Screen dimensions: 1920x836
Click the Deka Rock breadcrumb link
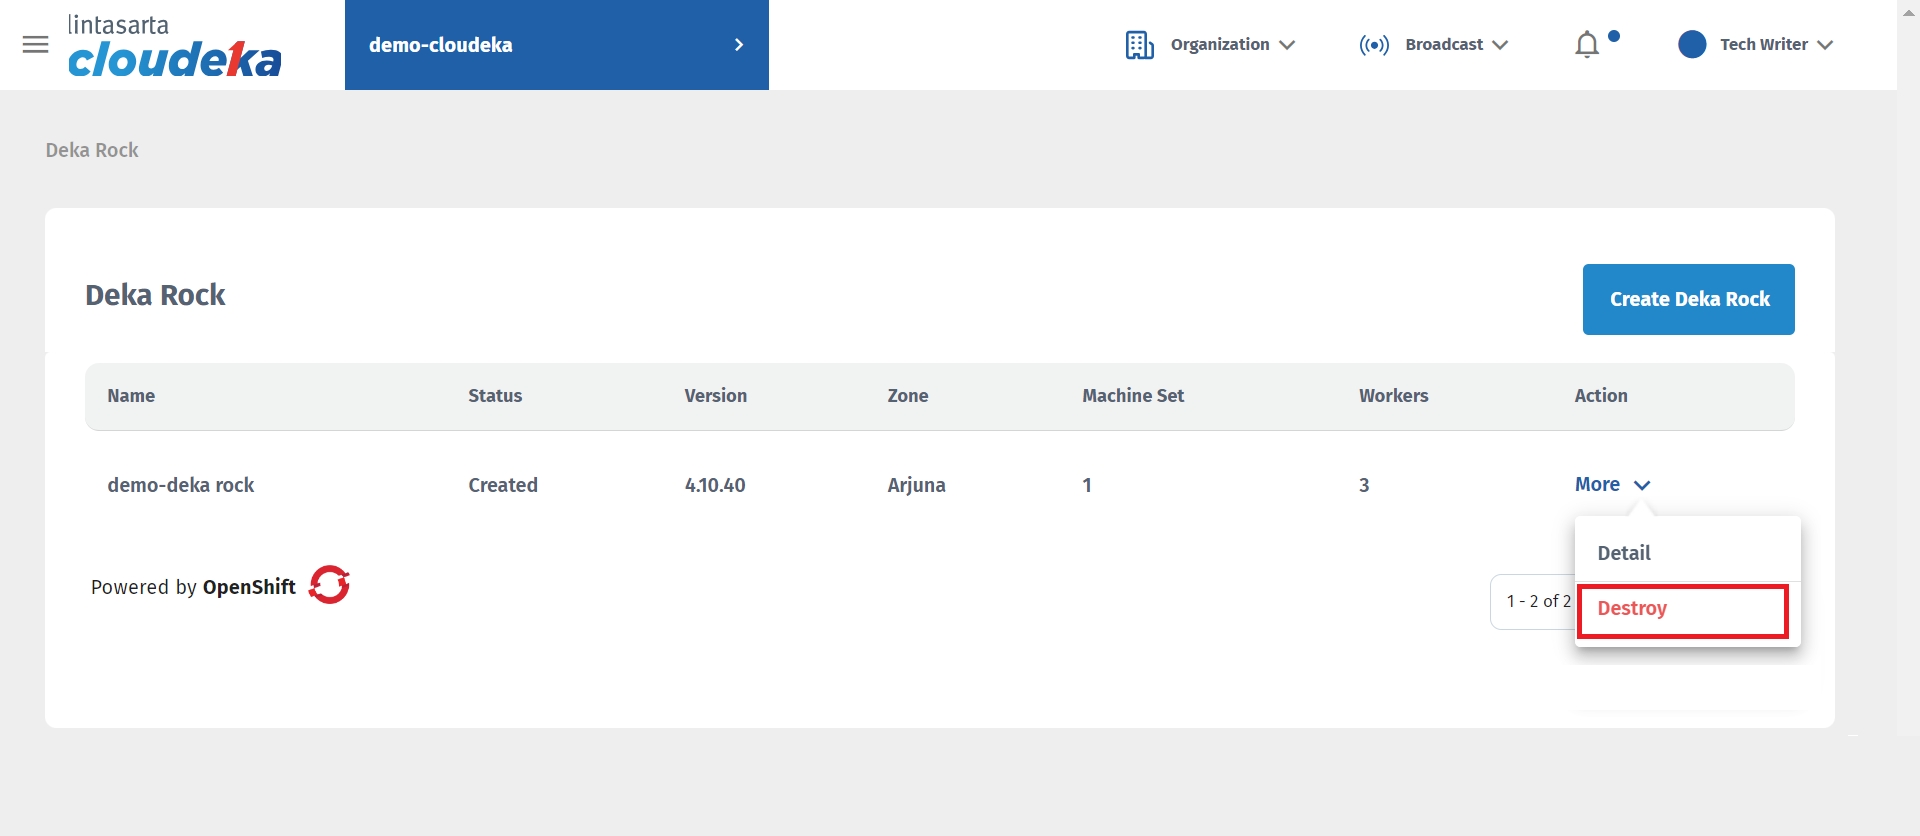pos(92,150)
